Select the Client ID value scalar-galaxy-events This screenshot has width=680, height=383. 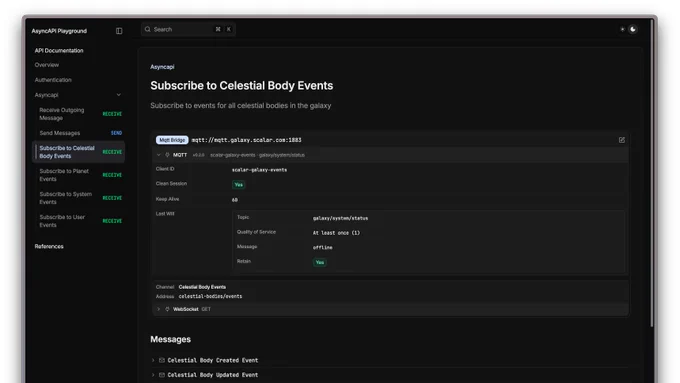coord(259,170)
